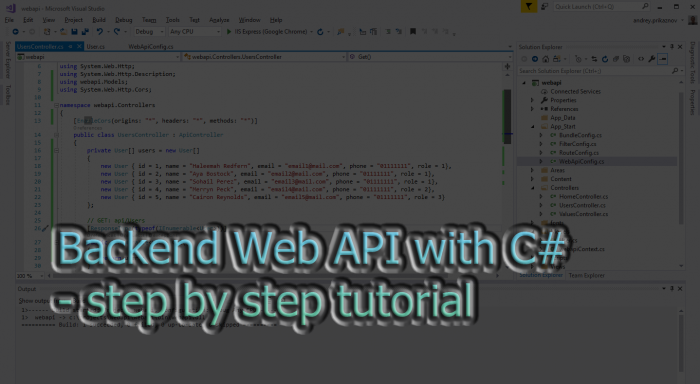
Task: Refresh the Solution Explorer tree
Action: (605, 59)
